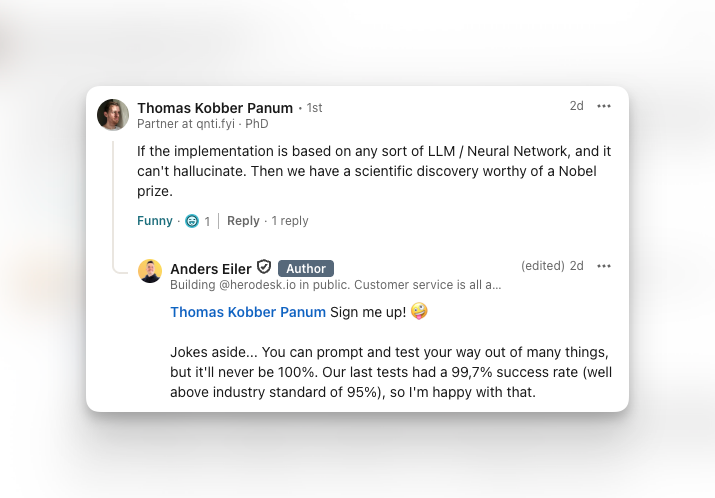Open Thomas Kobber Panum's profile photo
715x498 pixels.
113,115
